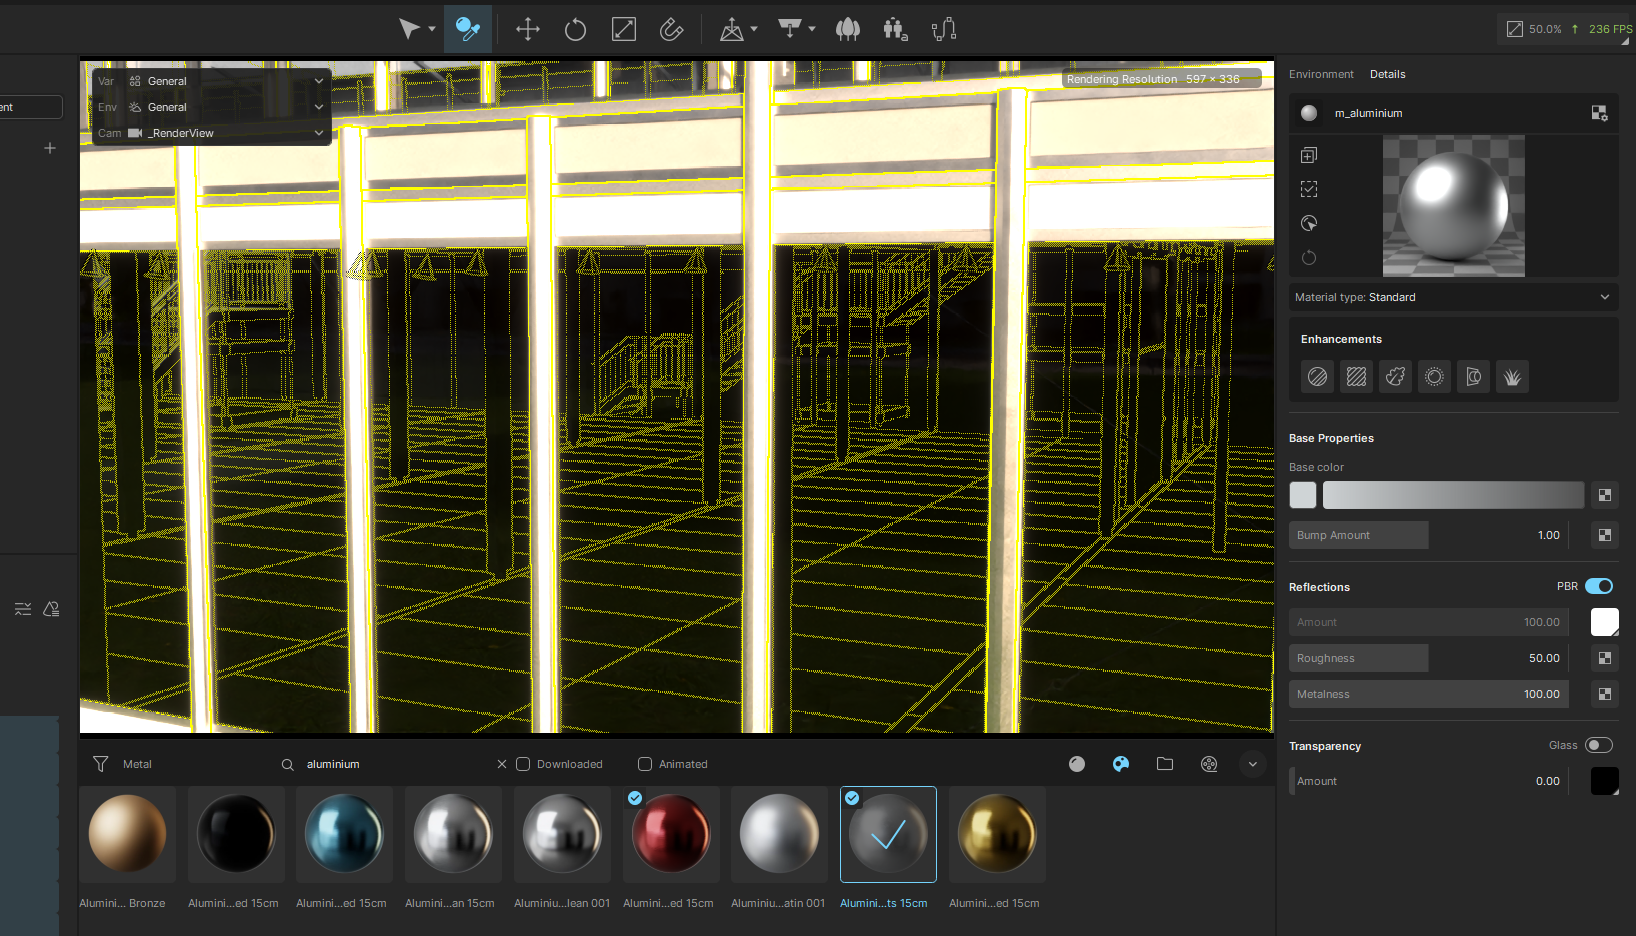This screenshot has height=936, width=1636.
Task: Open the Var General dropdown
Action: tap(211, 81)
